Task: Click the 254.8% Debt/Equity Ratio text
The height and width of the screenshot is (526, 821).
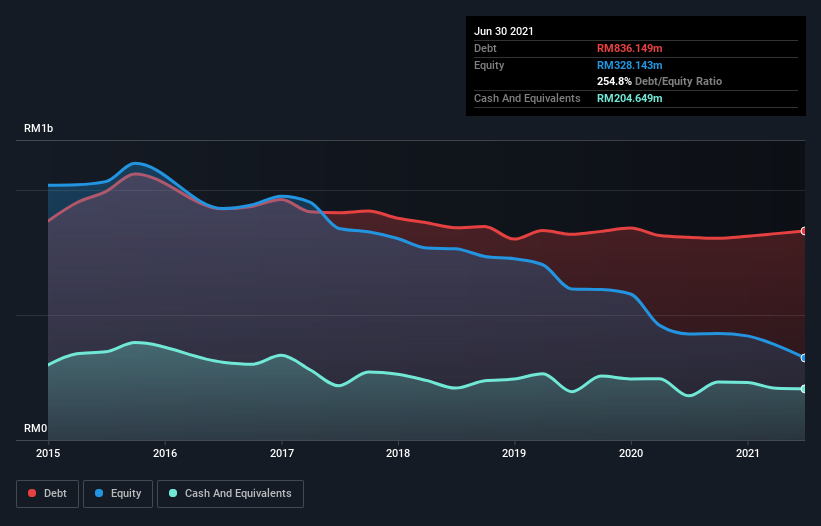Action: (x=659, y=82)
